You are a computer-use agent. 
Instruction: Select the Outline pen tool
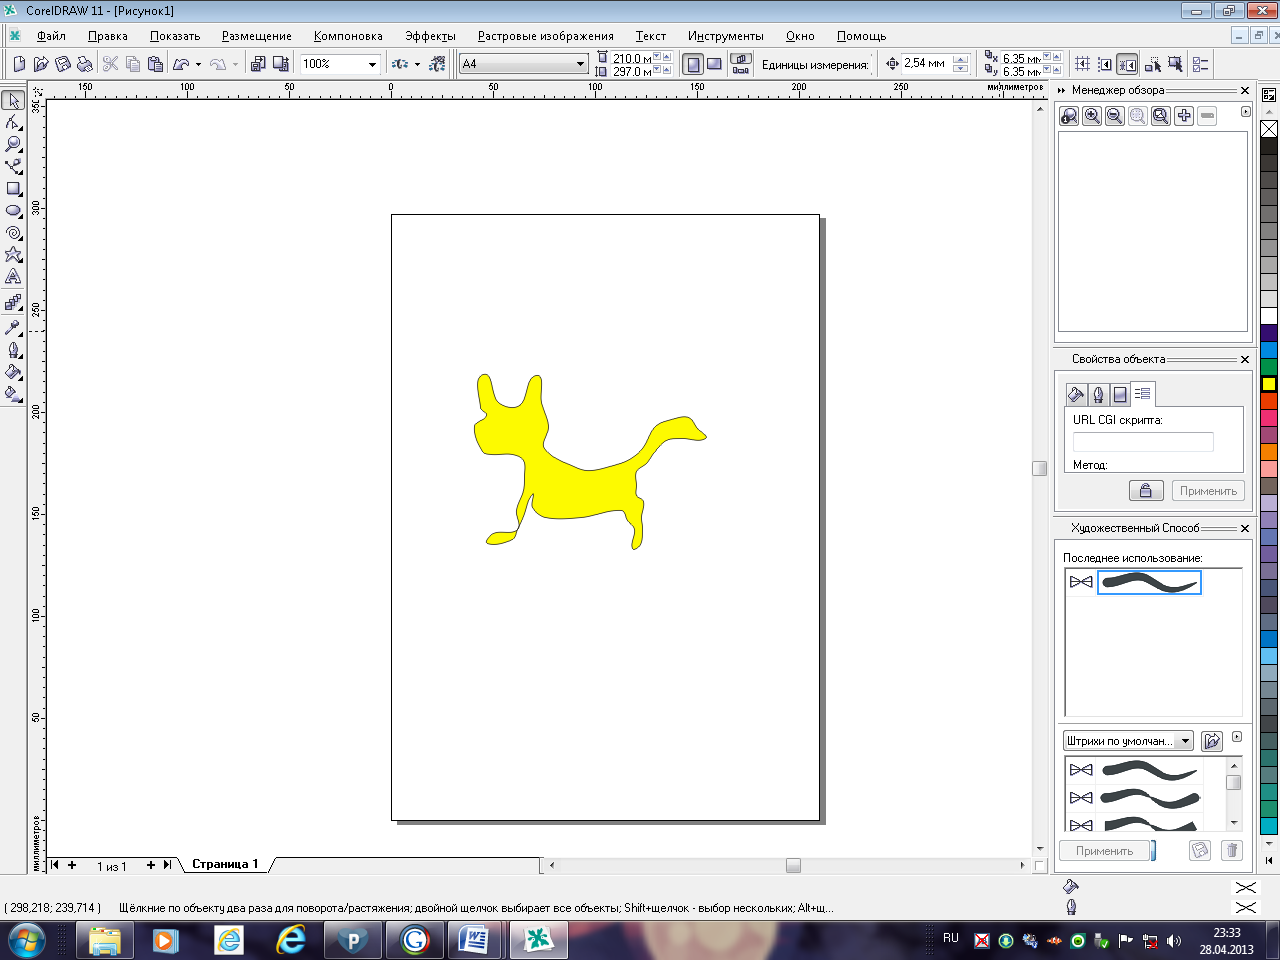point(13,350)
